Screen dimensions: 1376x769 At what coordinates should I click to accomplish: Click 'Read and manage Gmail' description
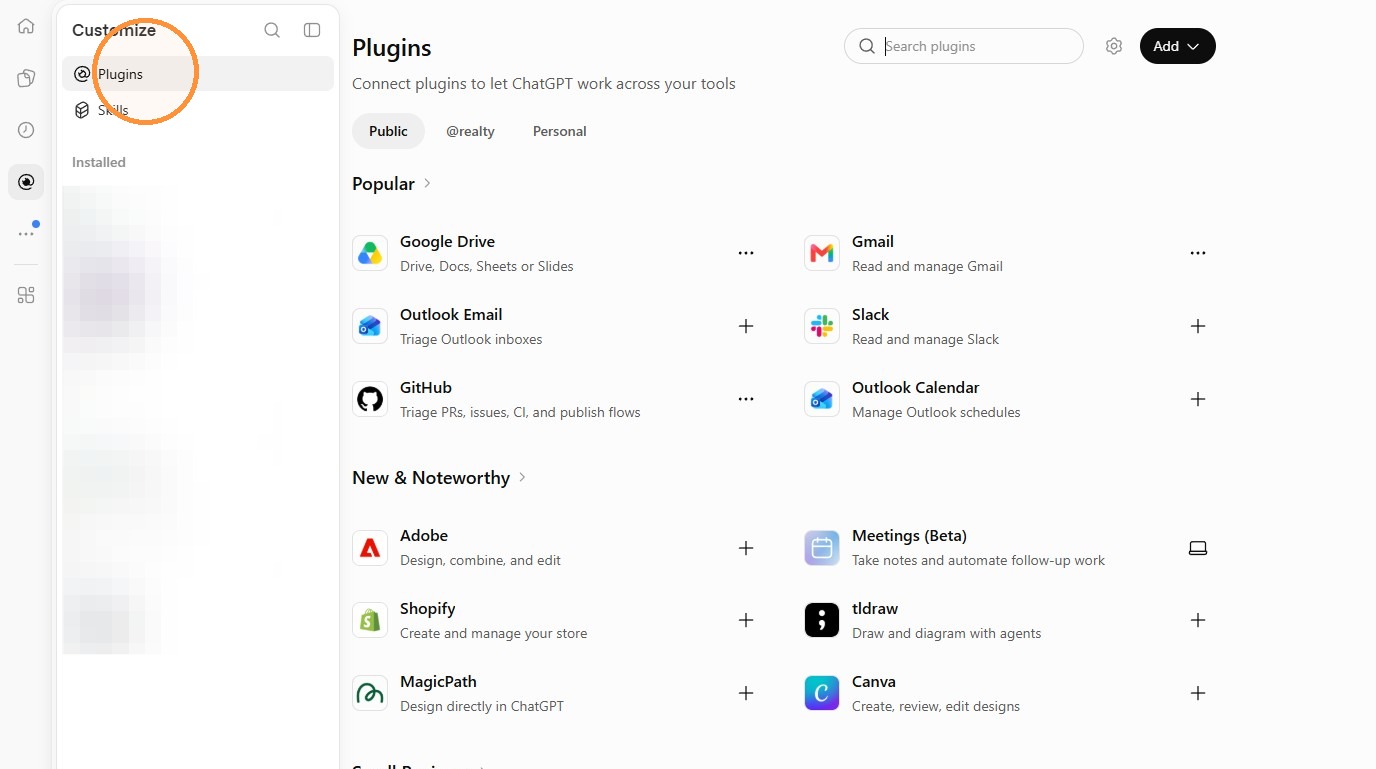pyautogui.click(x=927, y=266)
